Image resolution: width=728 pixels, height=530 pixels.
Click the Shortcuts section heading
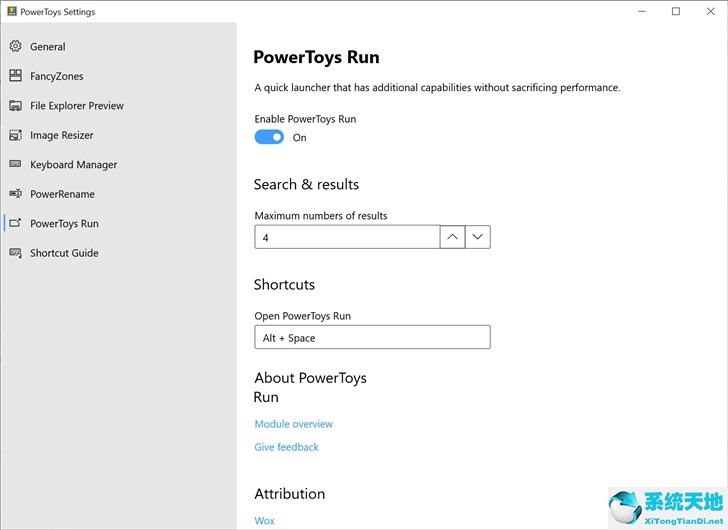(284, 284)
